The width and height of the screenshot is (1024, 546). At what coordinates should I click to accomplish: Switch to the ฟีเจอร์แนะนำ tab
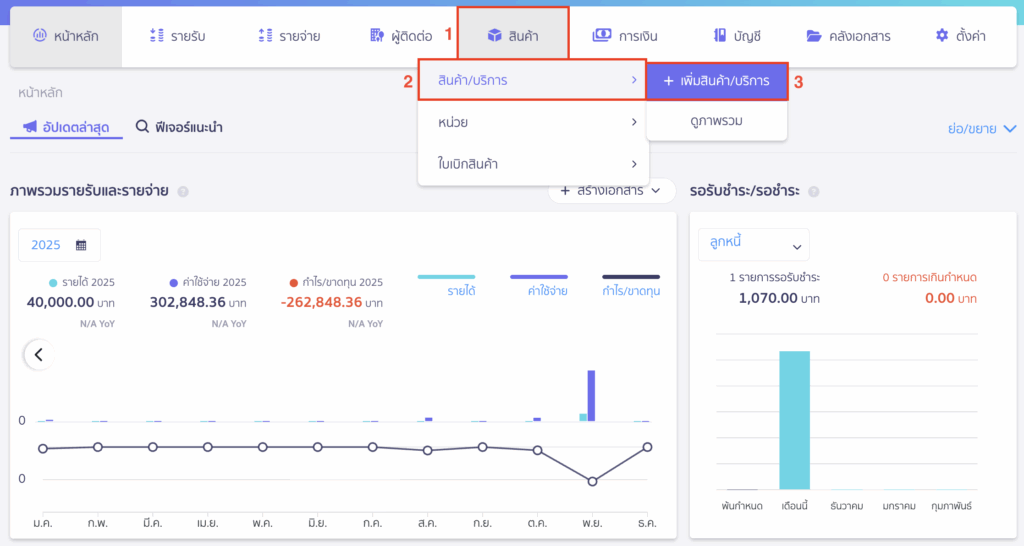tap(179, 127)
